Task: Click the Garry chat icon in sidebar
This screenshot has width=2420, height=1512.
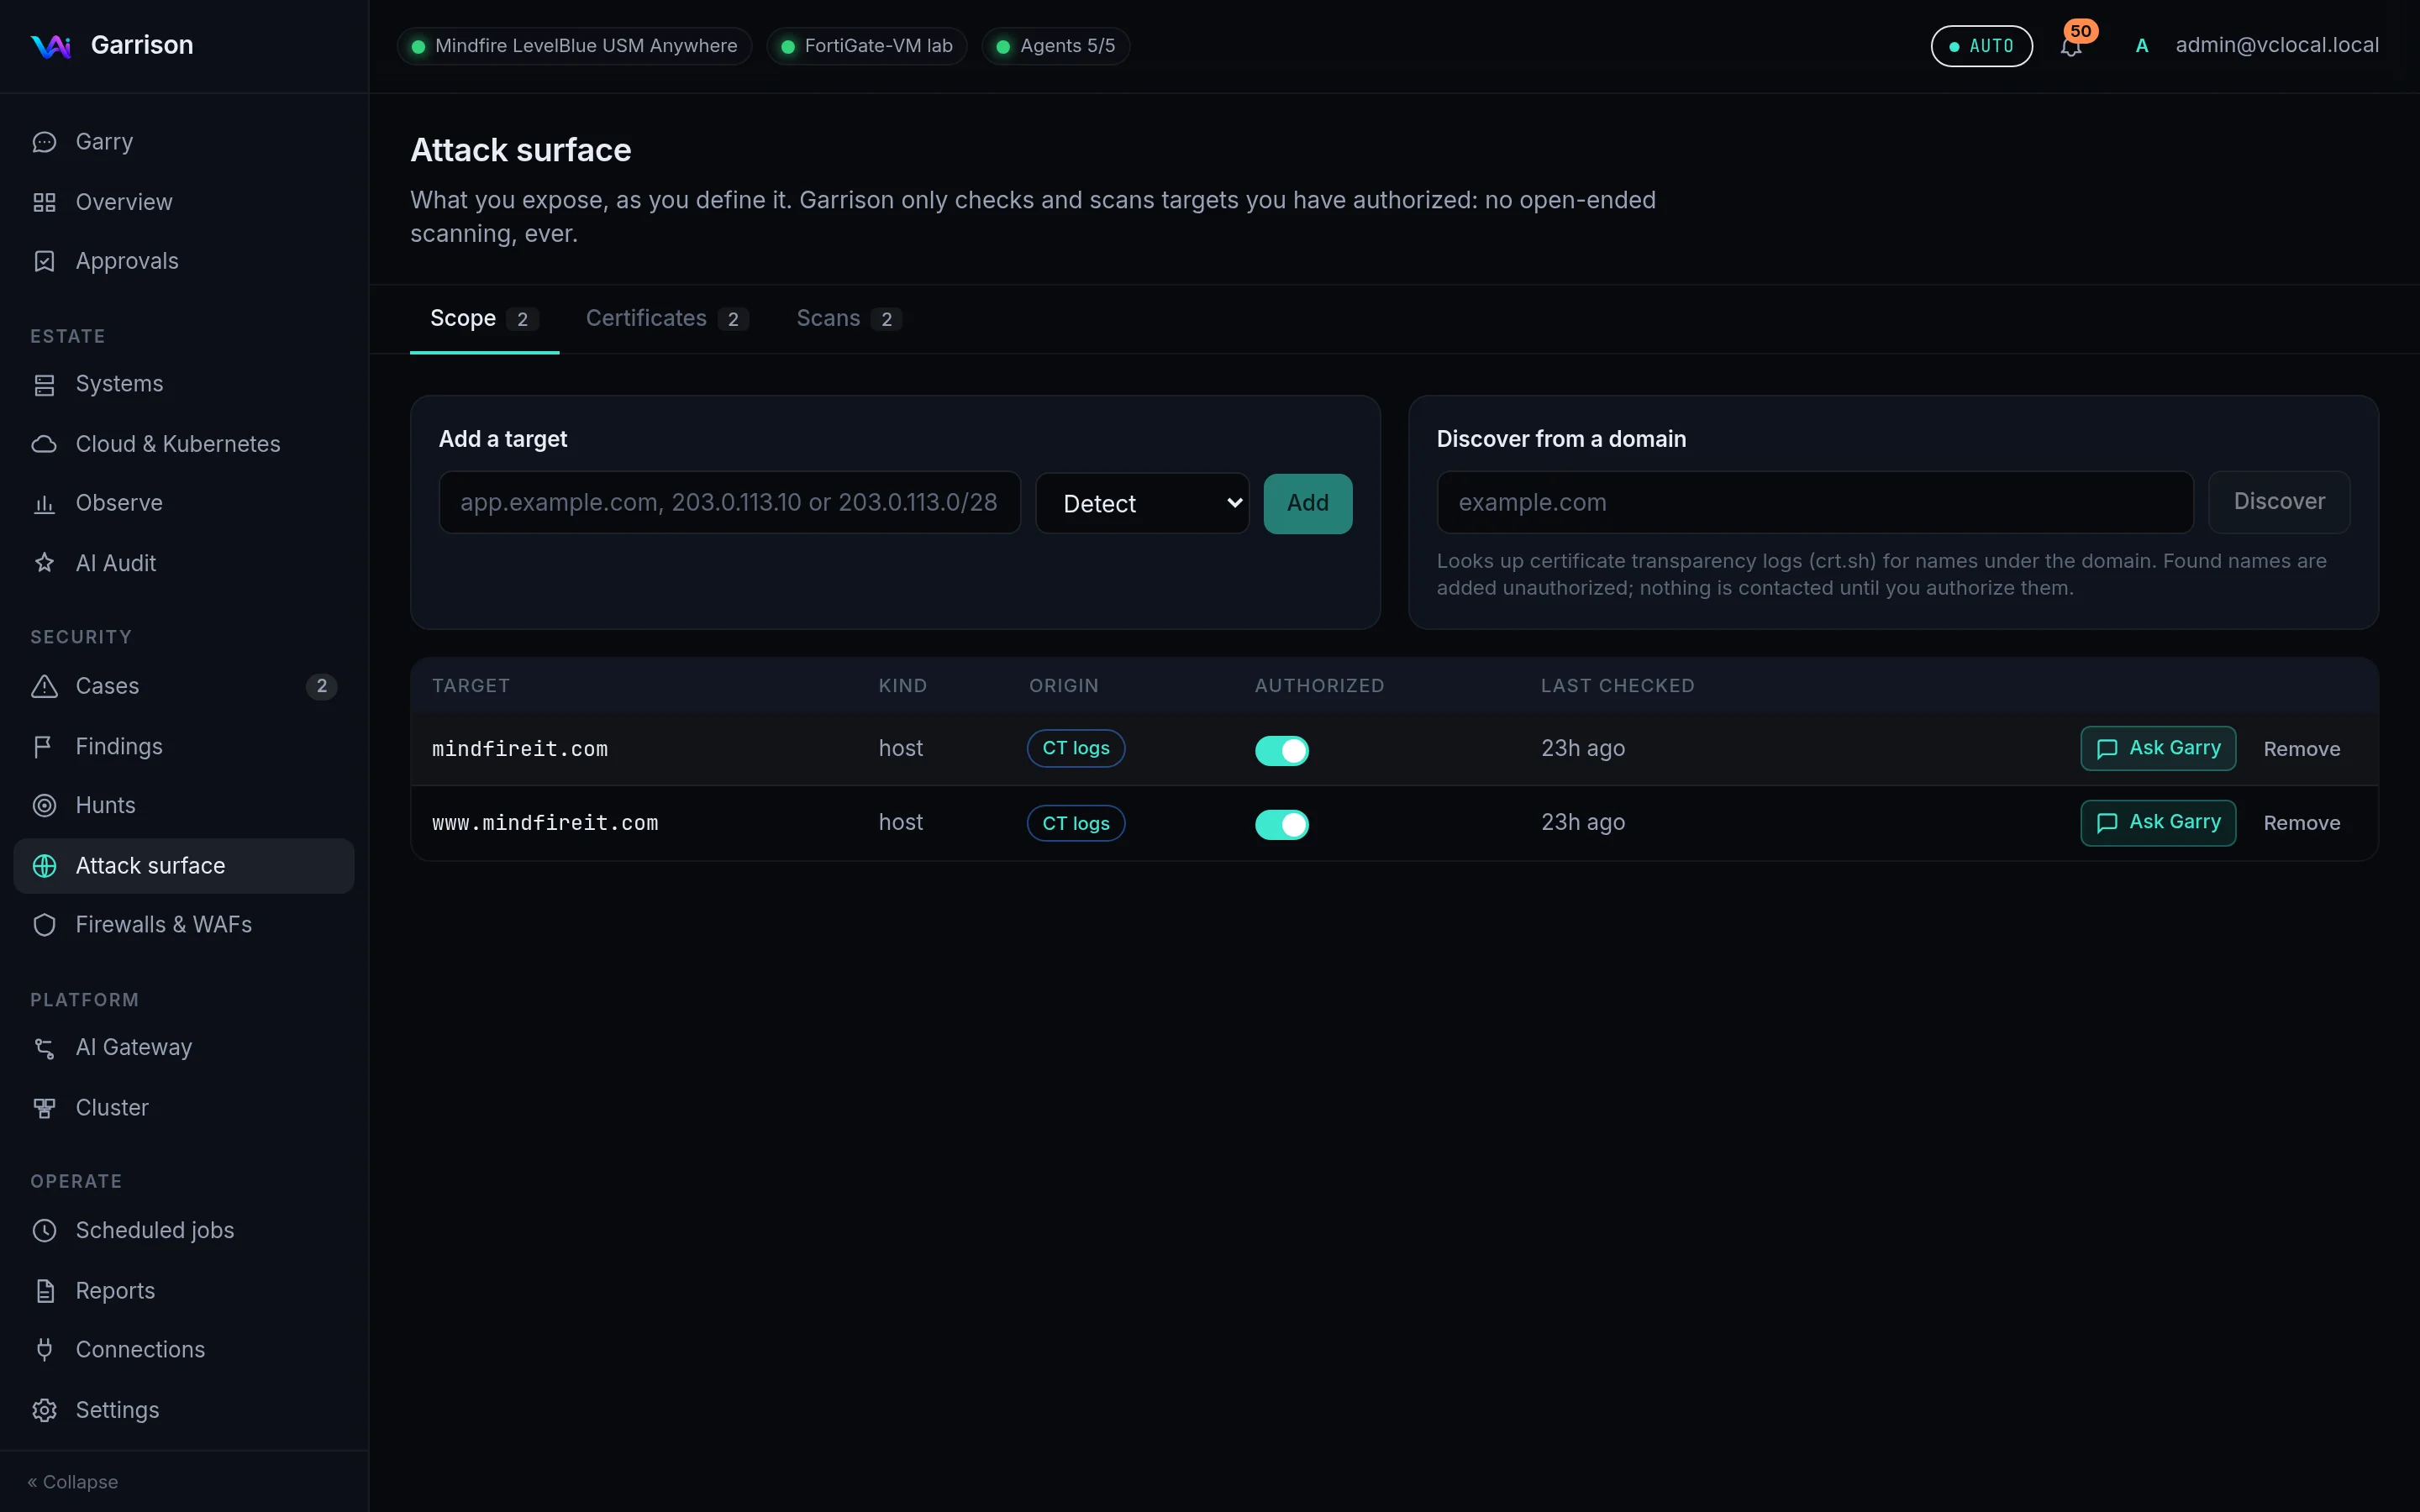Action: click(x=44, y=142)
